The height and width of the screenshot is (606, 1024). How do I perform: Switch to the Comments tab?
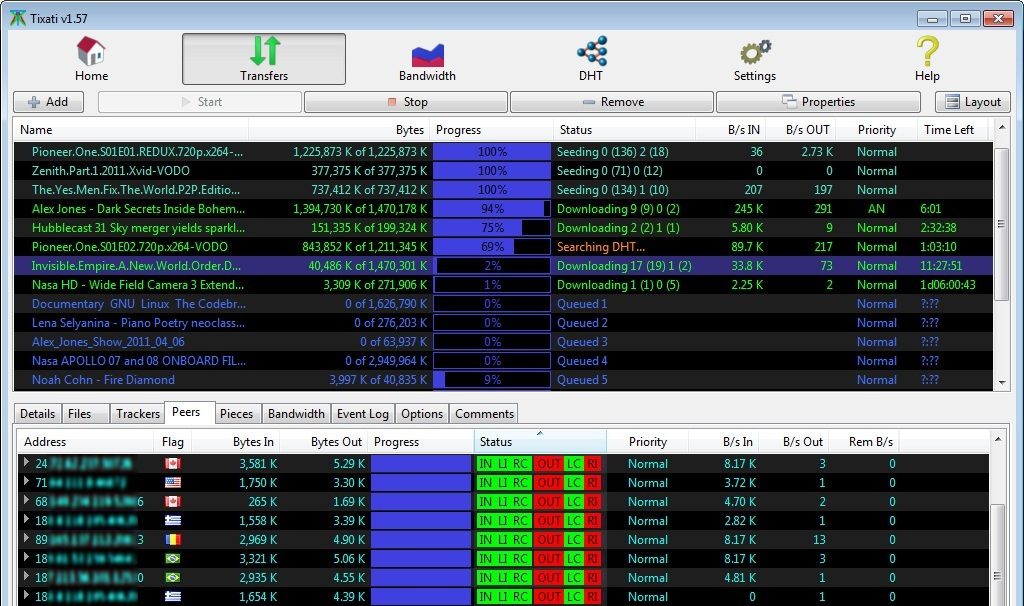(x=484, y=413)
